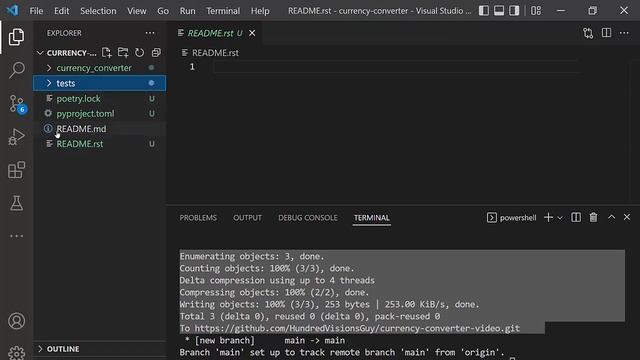Image resolution: width=640 pixels, height=360 pixels.
Task: Open the Terminal menu
Action: [223, 11]
